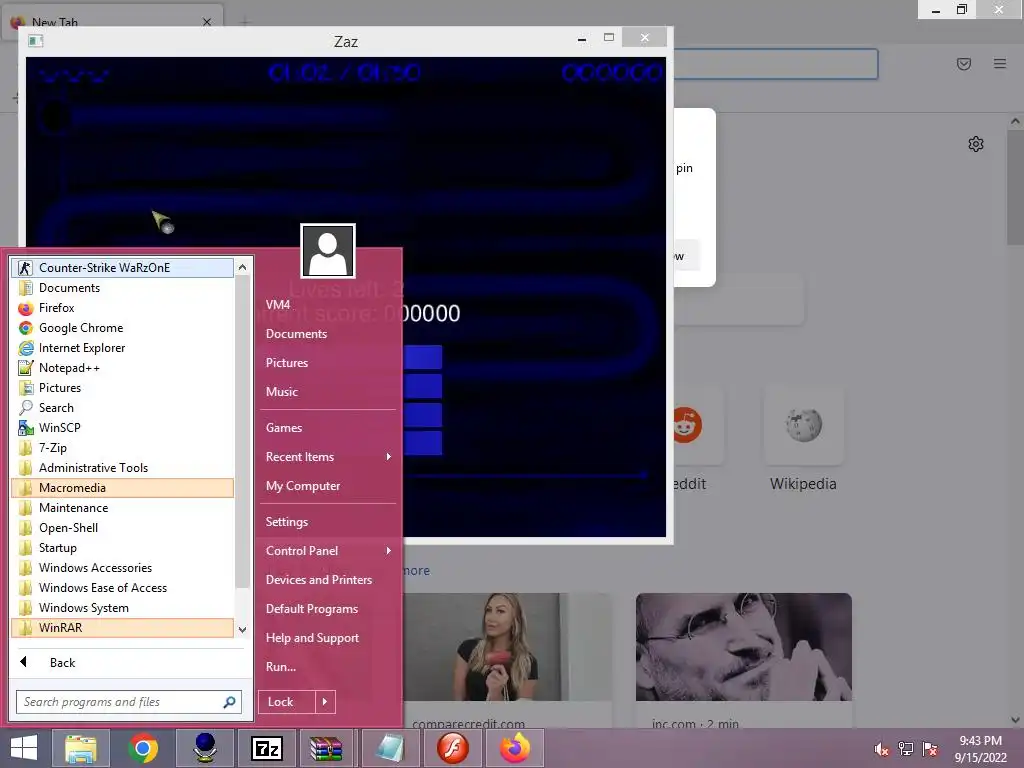Expand the Windows Ease of Access folder
This screenshot has height=768, width=1024.
pyautogui.click(x=122, y=588)
